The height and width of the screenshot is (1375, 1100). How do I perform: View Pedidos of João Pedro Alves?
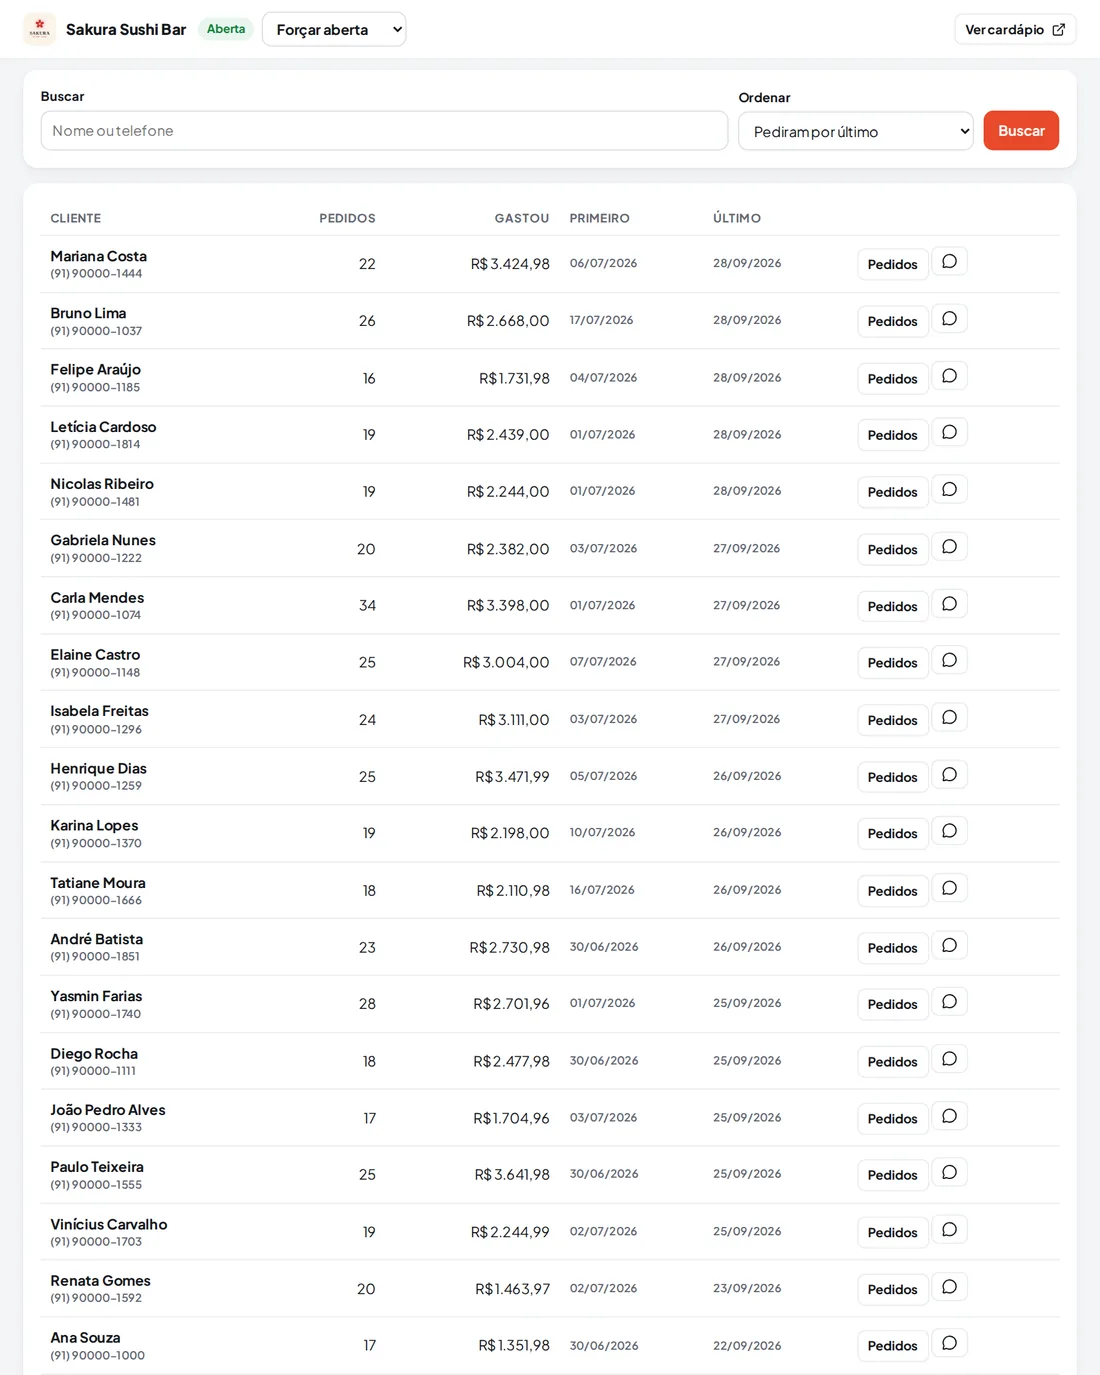click(x=892, y=1118)
